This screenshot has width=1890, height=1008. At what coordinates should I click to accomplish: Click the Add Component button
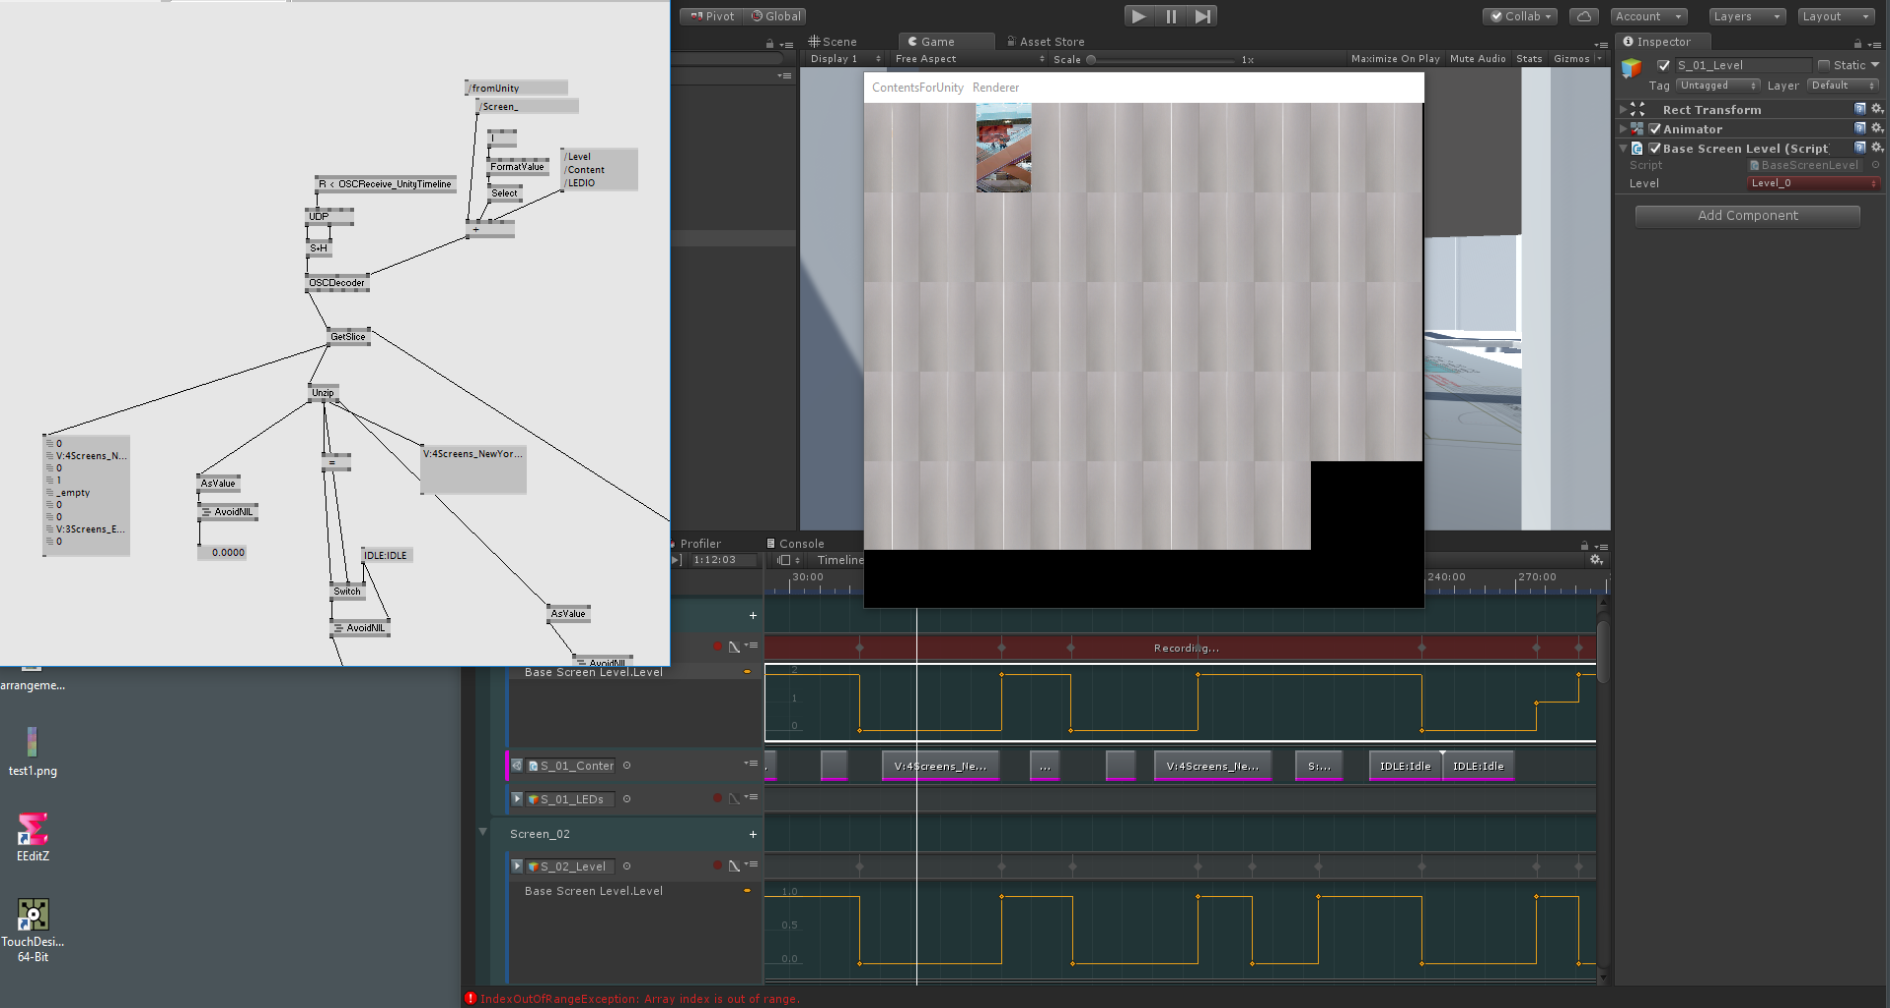click(x=1747, y=215)
